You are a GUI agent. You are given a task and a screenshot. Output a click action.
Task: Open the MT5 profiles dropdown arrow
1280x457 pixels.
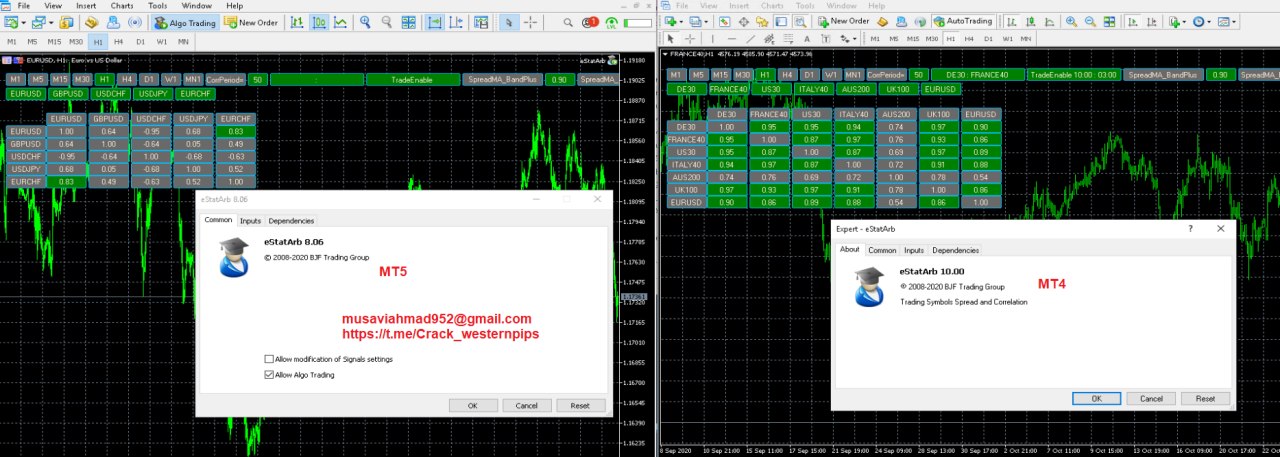[51, 22]
